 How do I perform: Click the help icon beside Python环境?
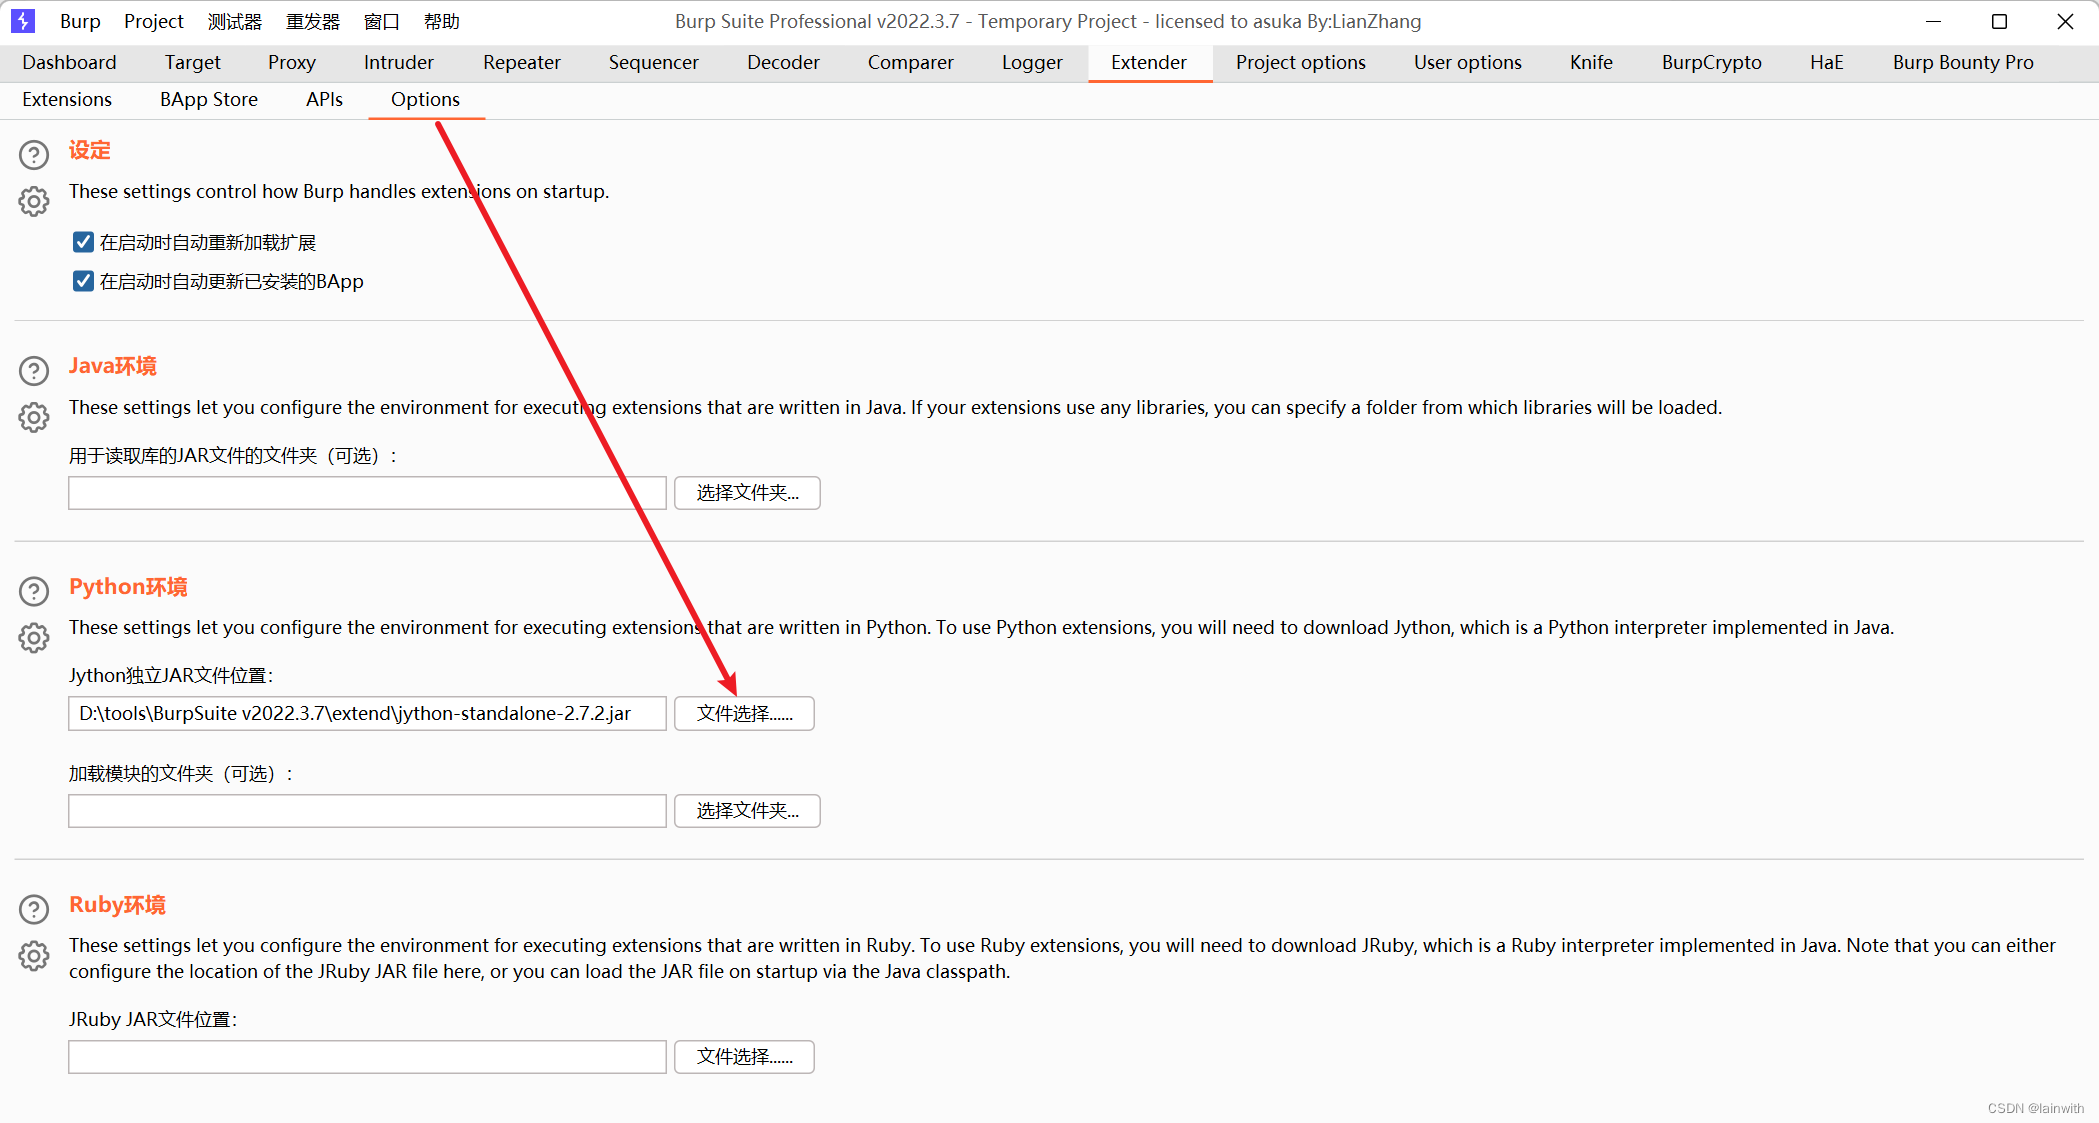point(34,591)
